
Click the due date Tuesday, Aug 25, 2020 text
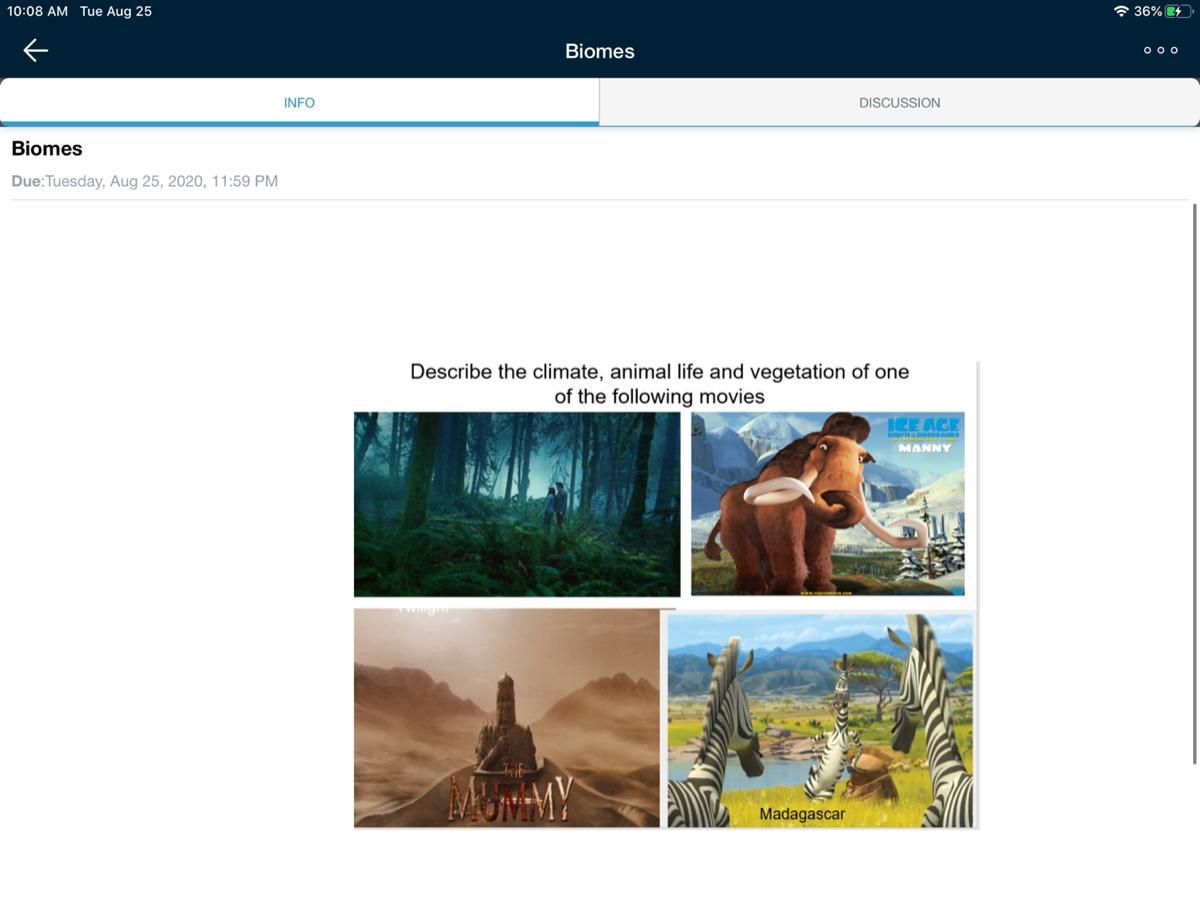[161, 181]
